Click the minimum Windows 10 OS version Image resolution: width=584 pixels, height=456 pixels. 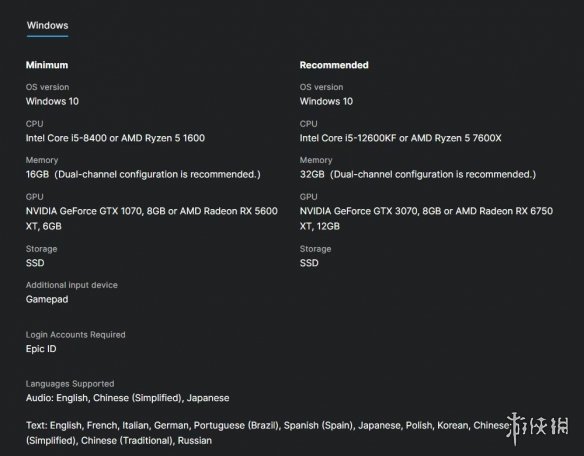[x=52, y=101]
